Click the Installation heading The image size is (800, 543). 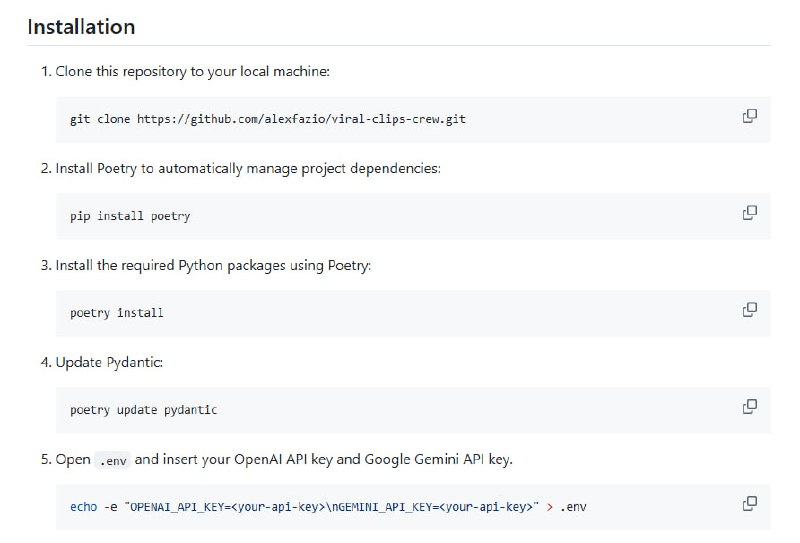(x=81, y=27)
